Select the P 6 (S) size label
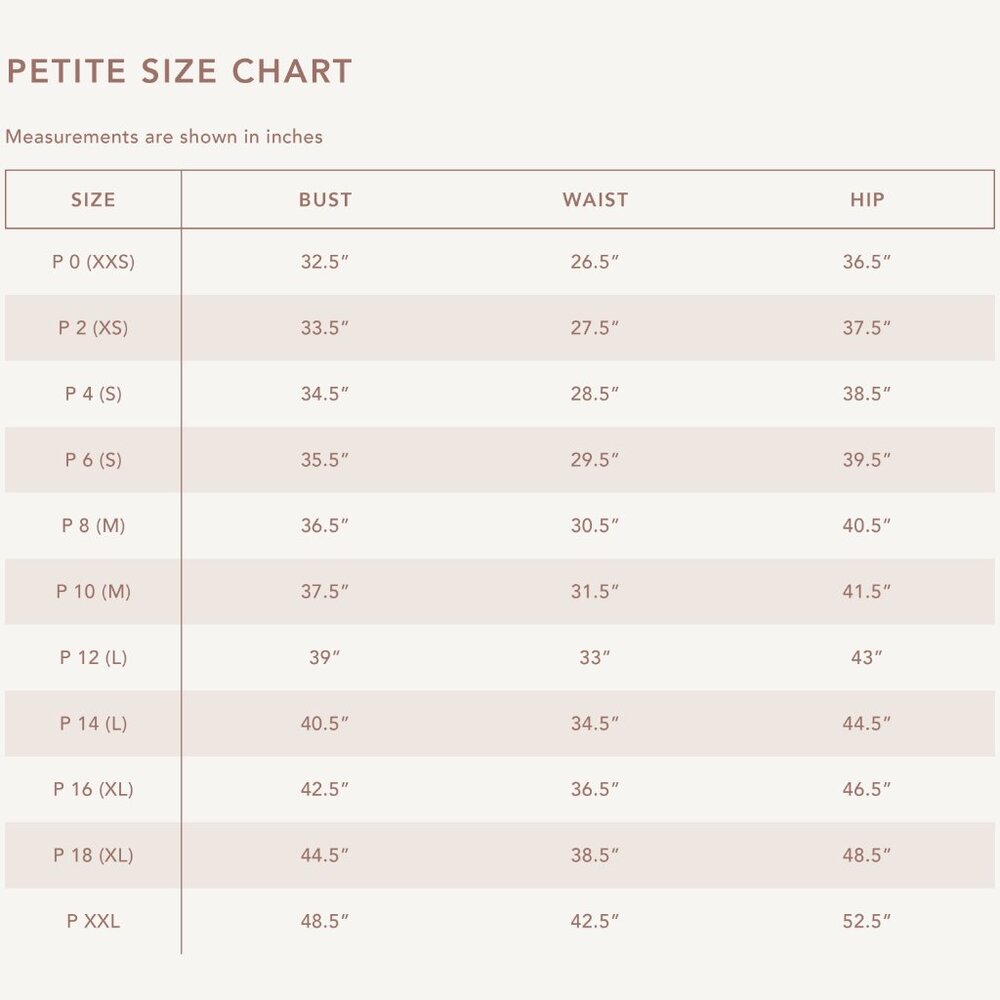This screenshot has height=1000, width=1000. (93, 460)
